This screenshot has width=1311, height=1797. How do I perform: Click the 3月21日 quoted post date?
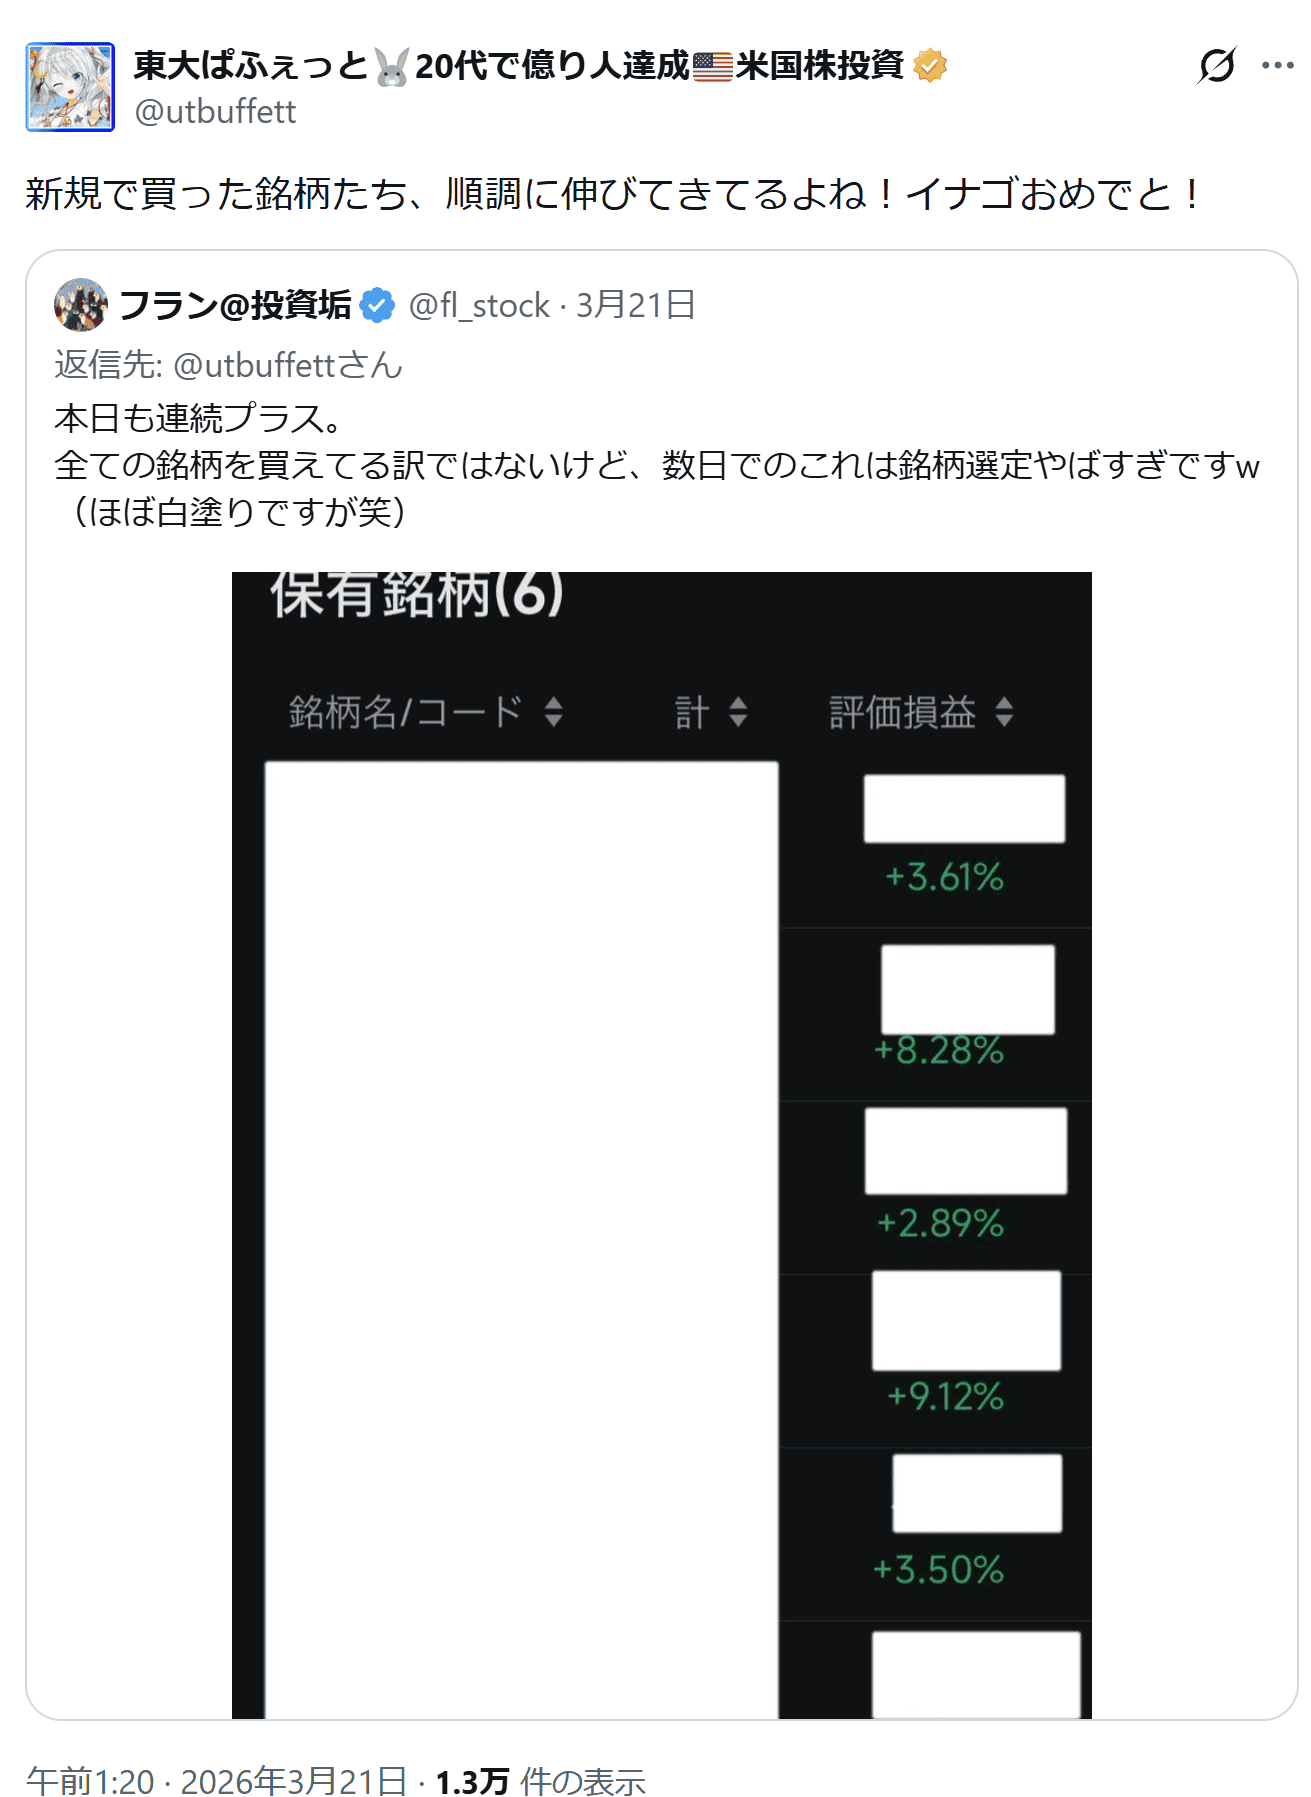coord(635,305)
